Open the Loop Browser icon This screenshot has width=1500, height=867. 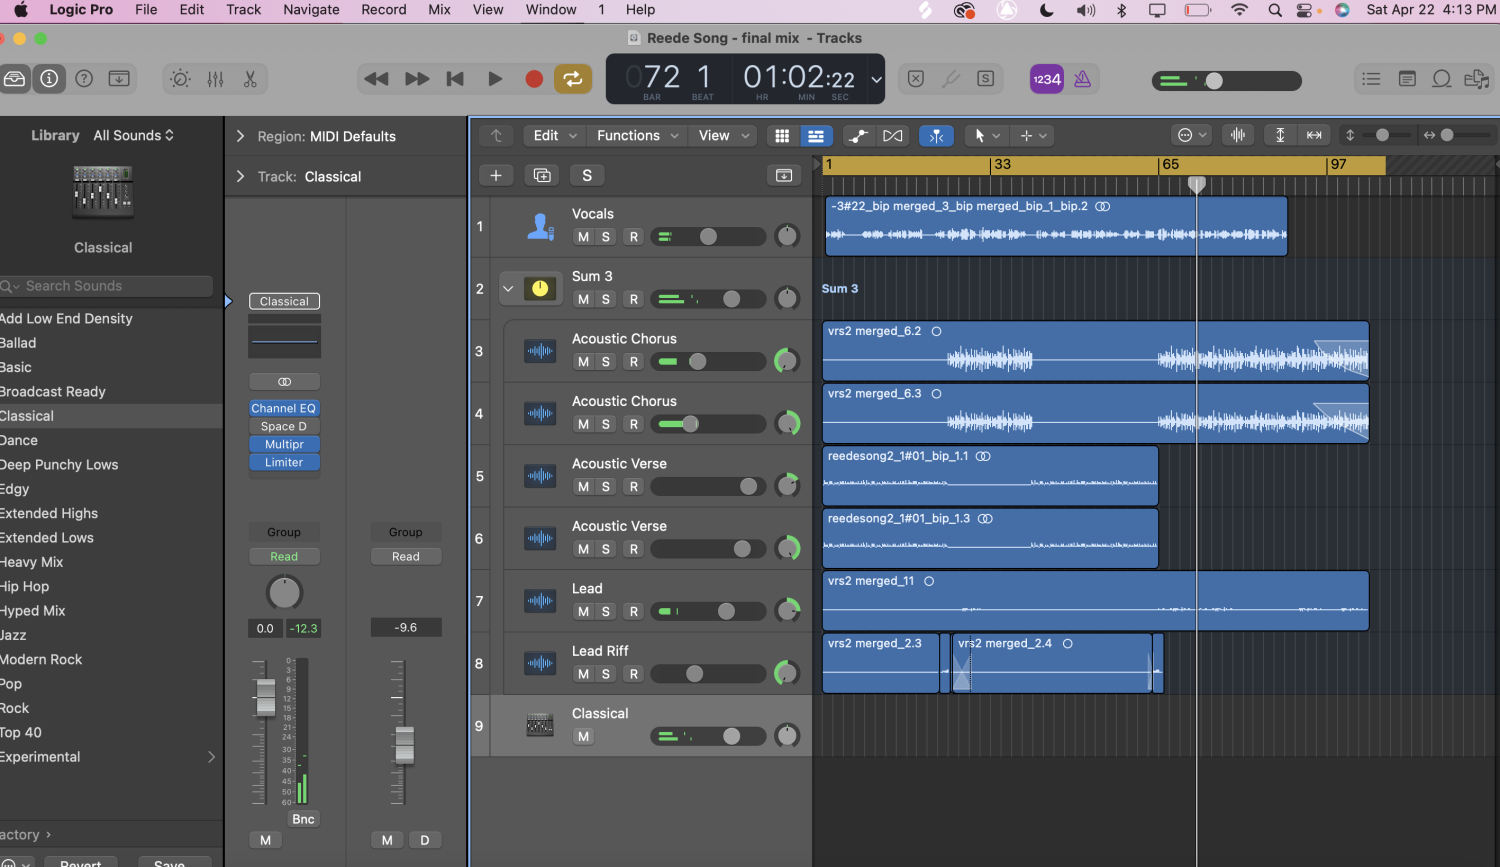tap(1442, 79)
